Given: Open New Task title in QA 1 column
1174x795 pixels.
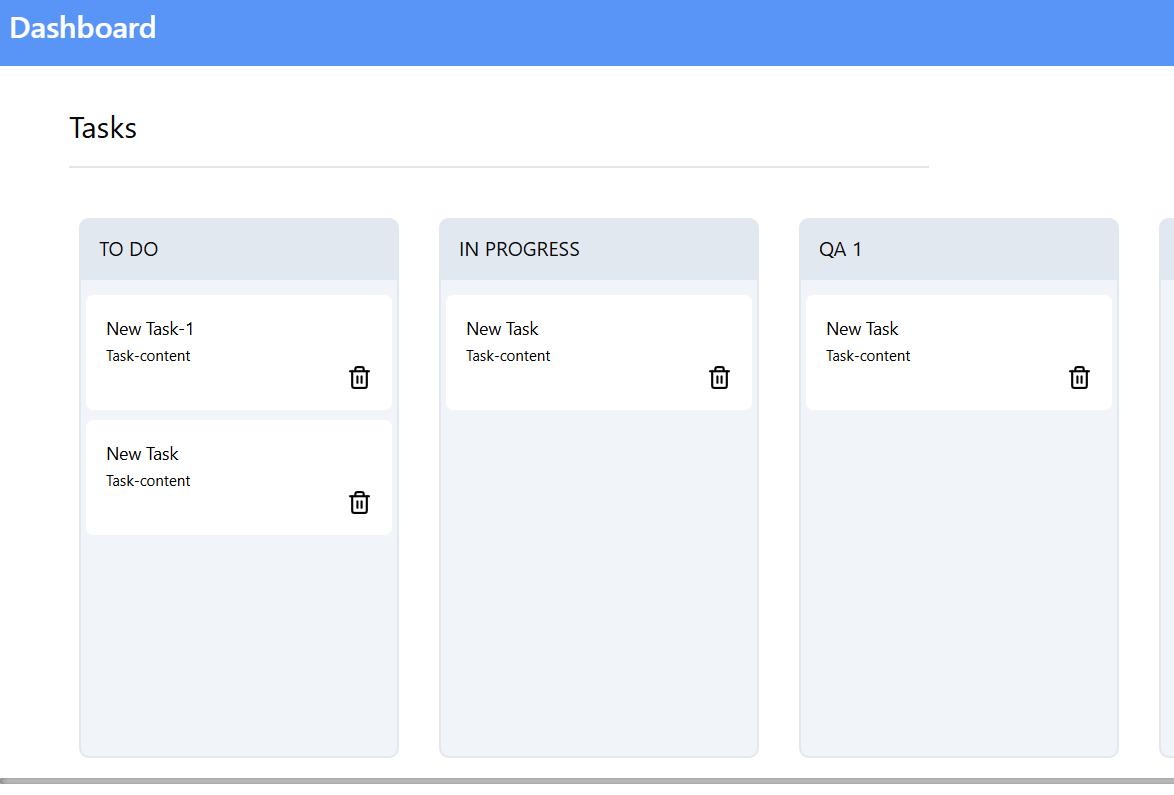Looking at the screenshot, I should point(862,329).
